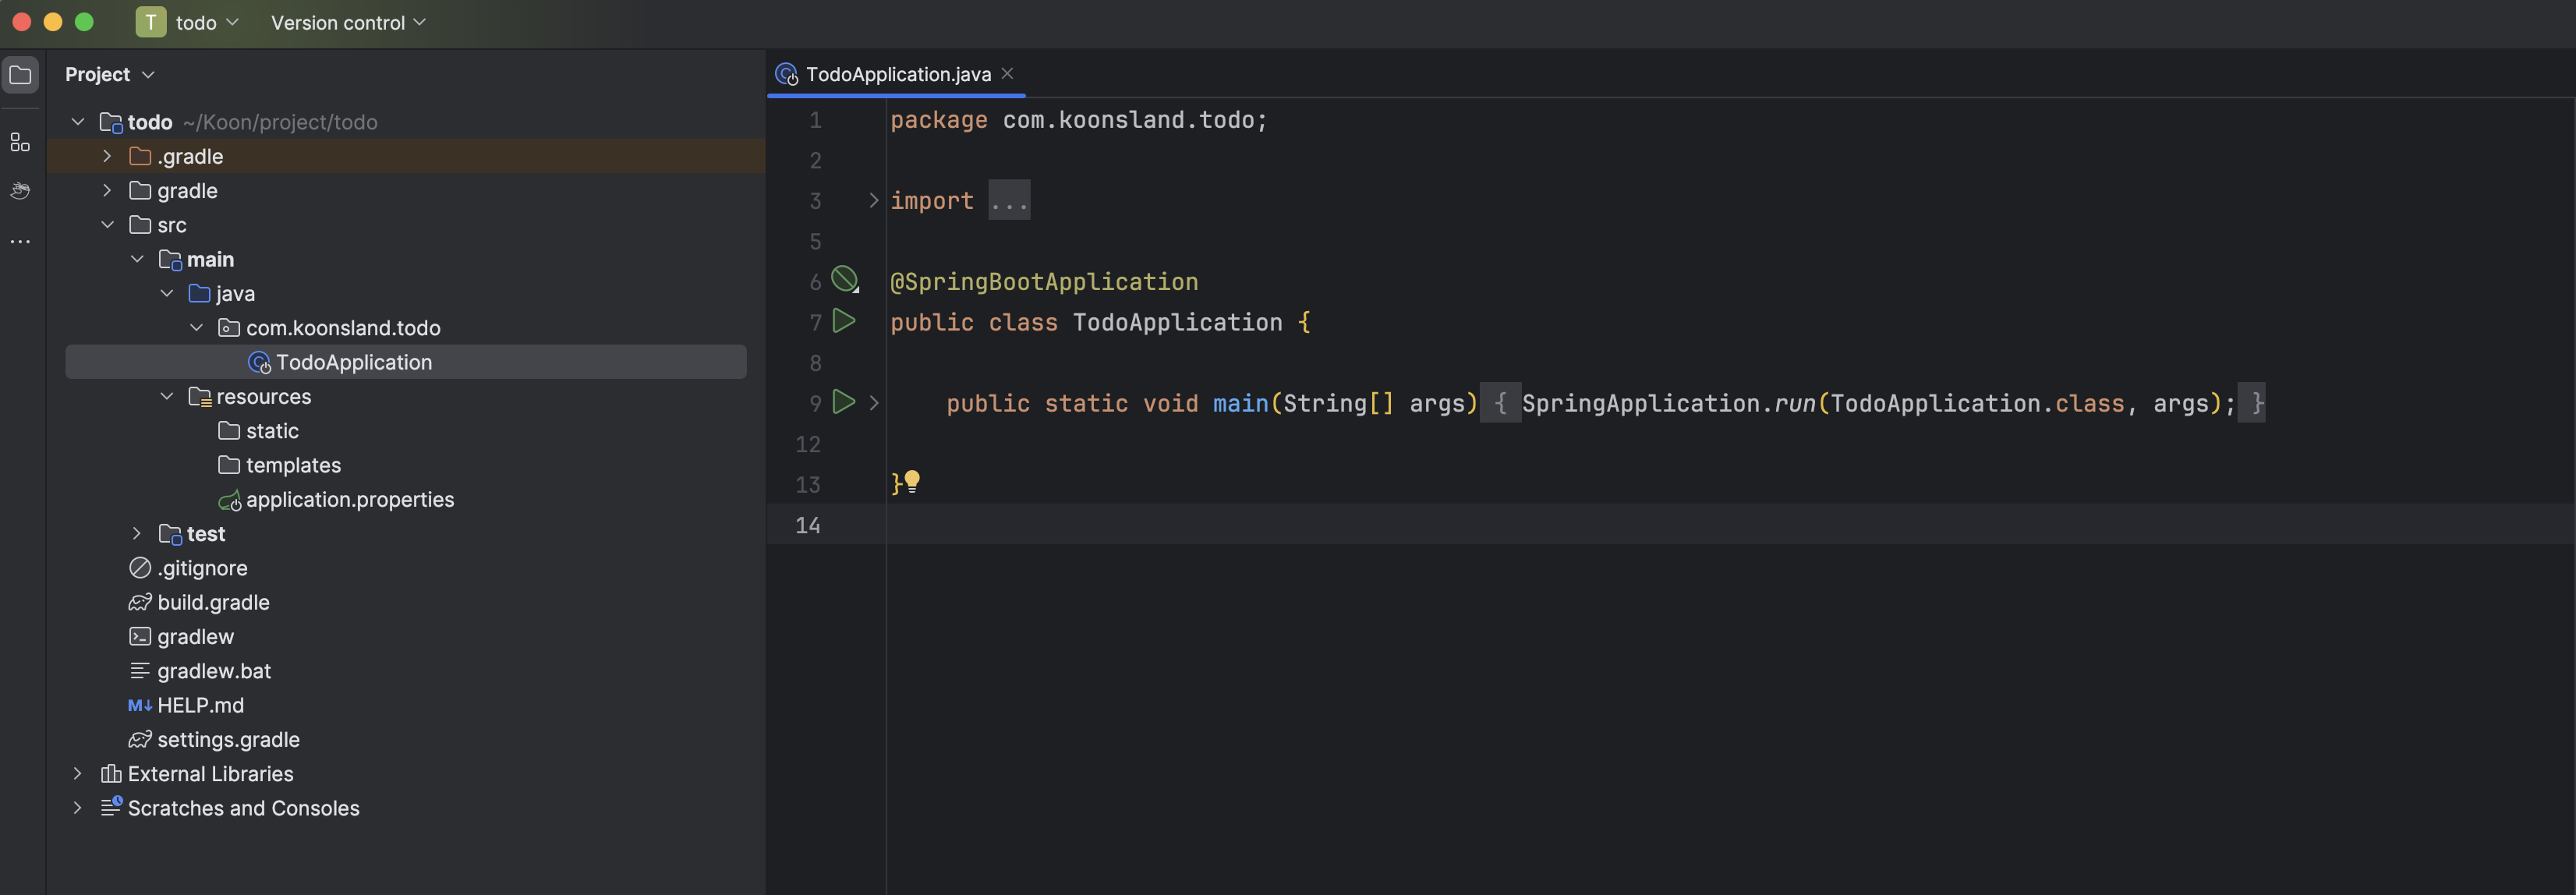Click the Project tool window folder icon

tap(20, 75)
